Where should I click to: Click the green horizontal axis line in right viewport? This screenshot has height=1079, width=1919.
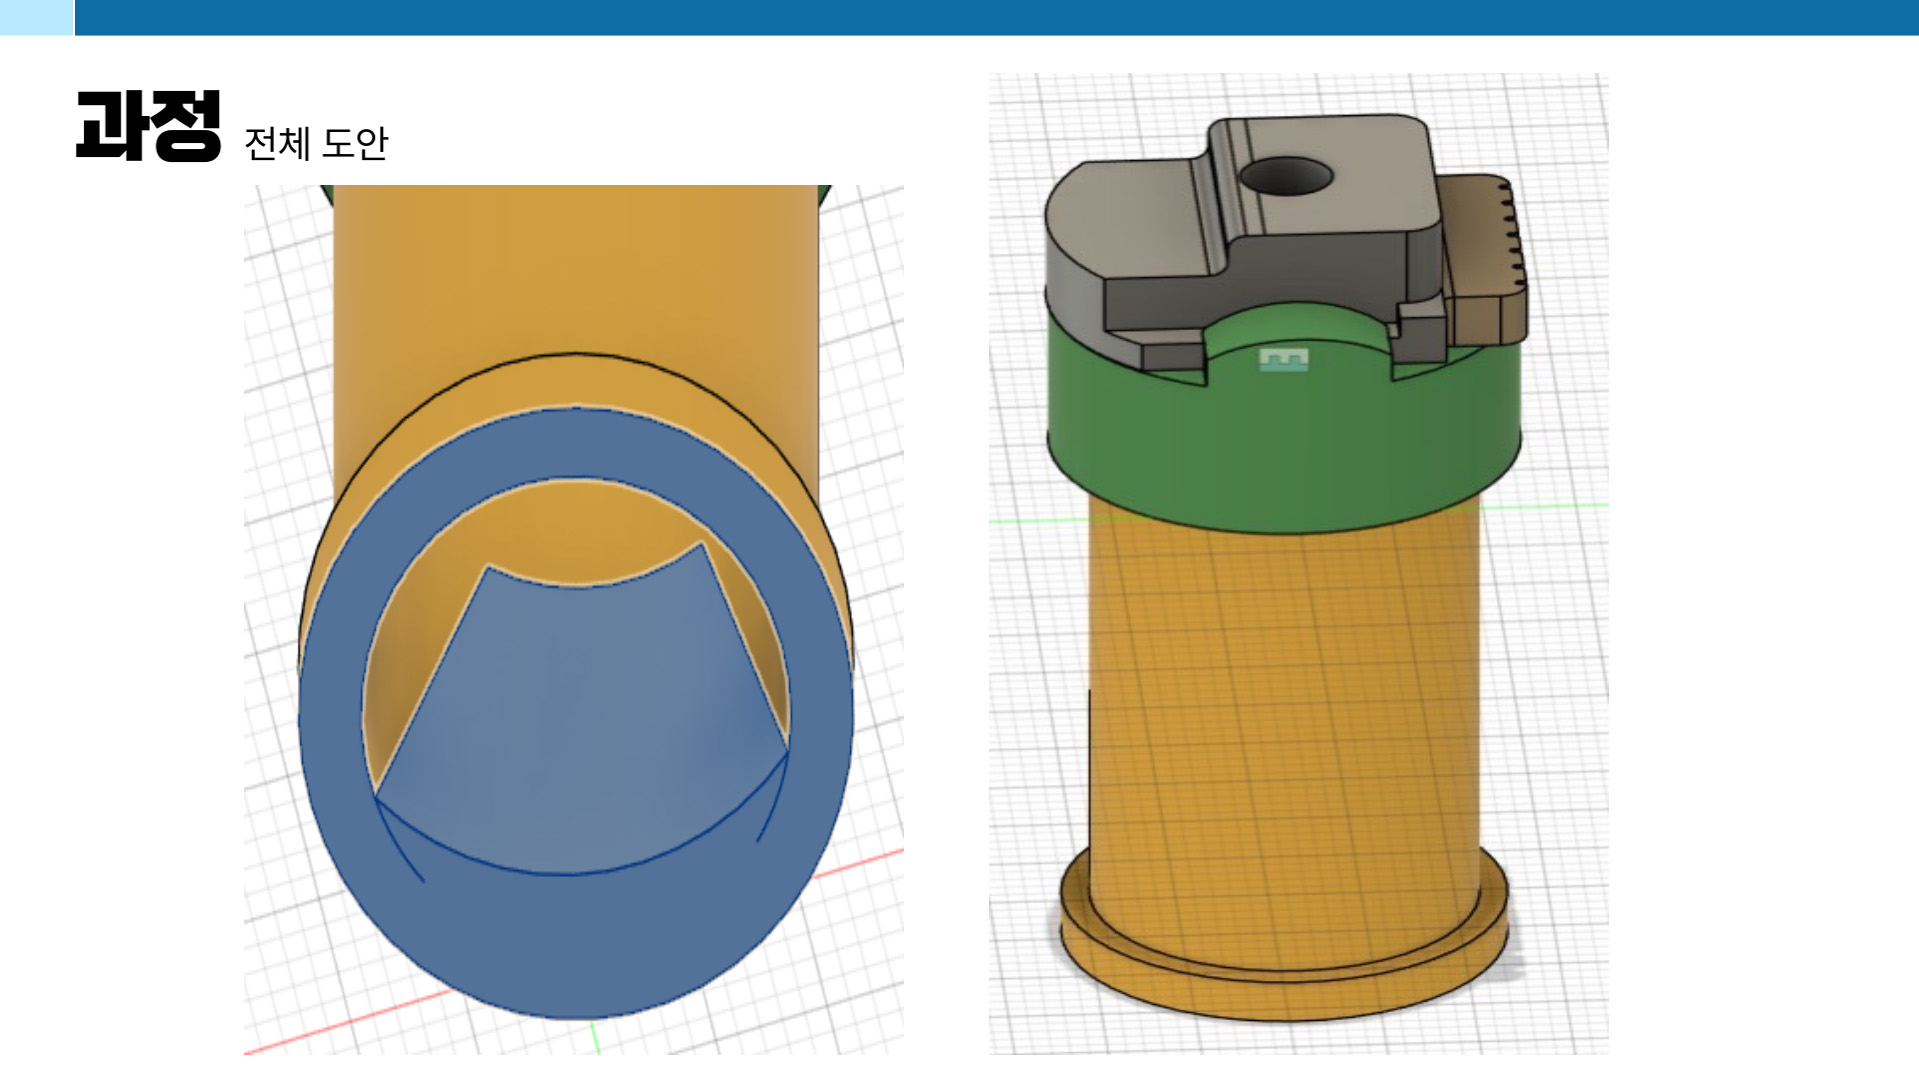pyautogui.click(x=1030, y=521)
